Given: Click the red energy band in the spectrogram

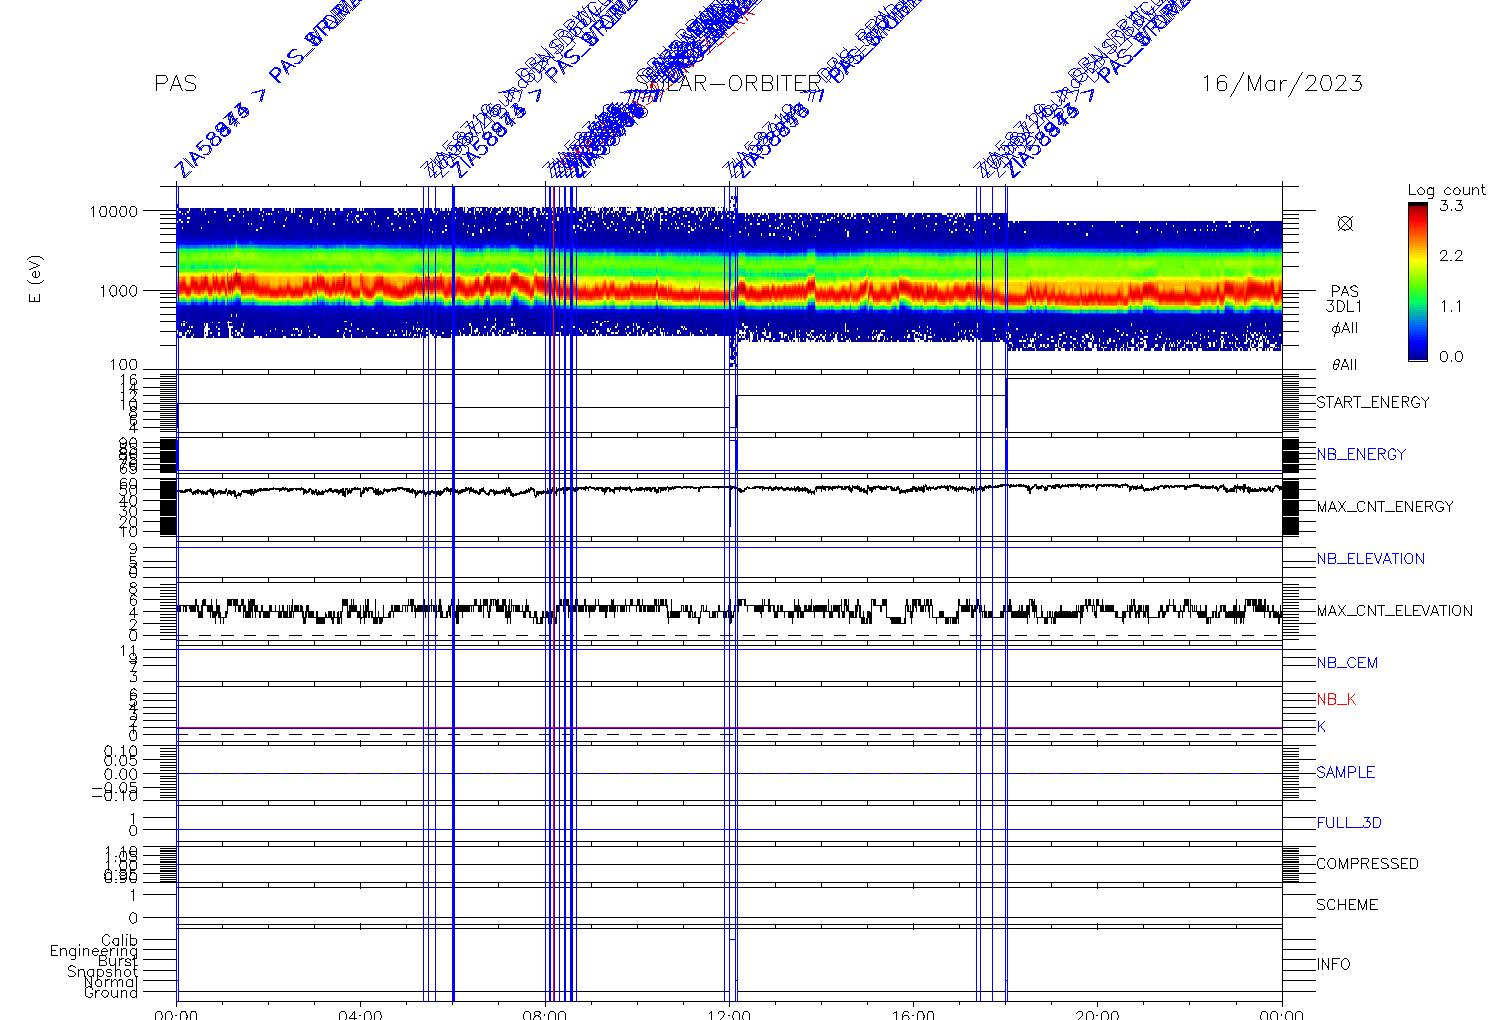Looking at the screenshot, I should (729, 290).
